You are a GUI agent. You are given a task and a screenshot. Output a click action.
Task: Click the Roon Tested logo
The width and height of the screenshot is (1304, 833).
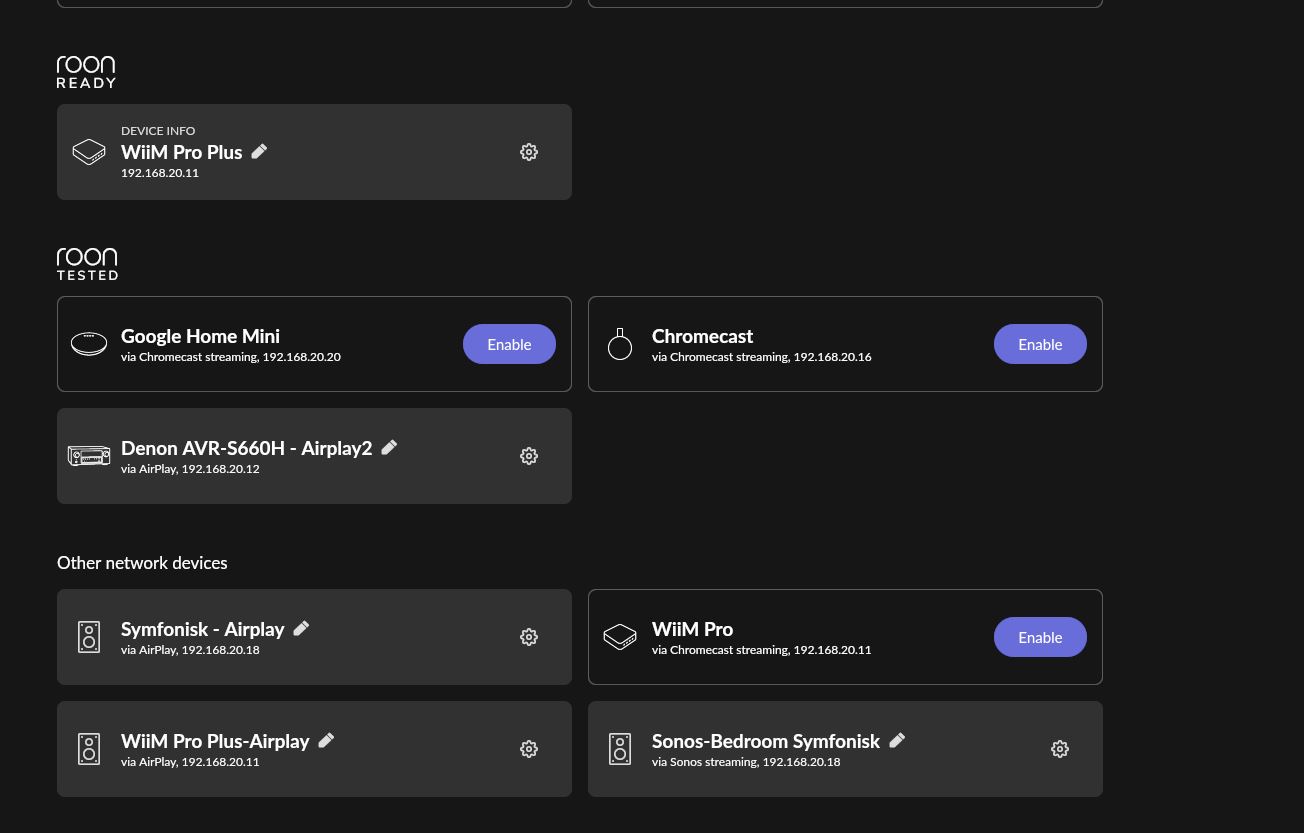[x=87, y=264]
